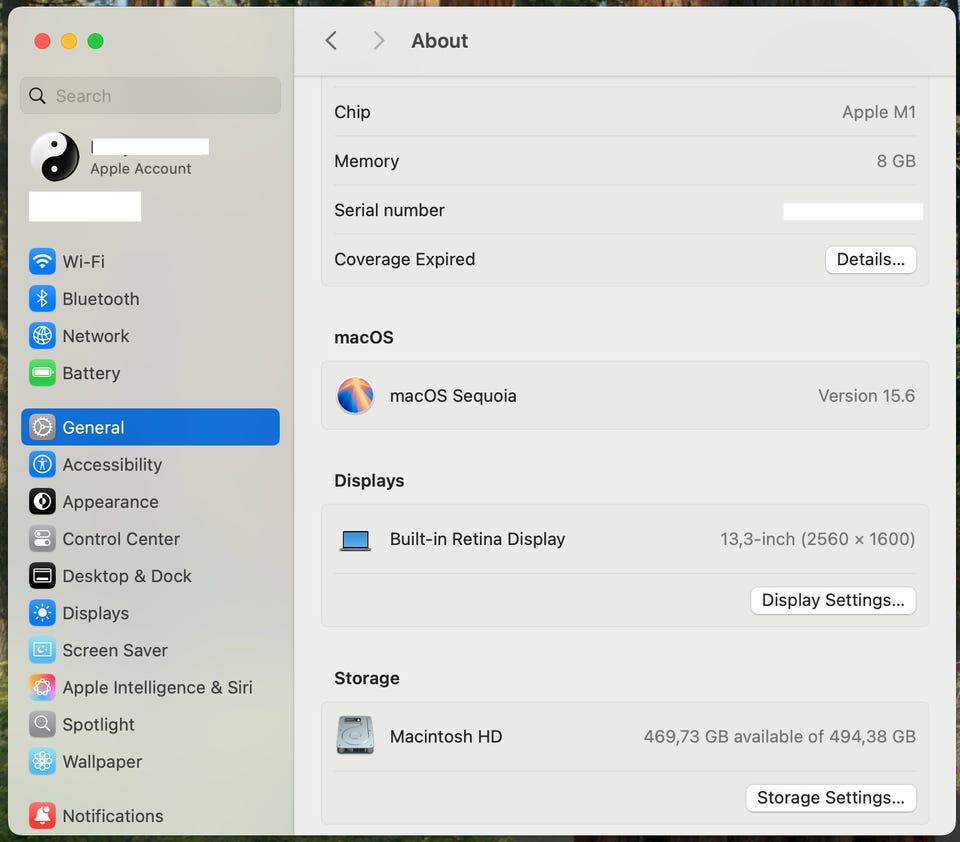The height and width of the screenshot is (842, 960).
Task: Select Bluetooth label in the sidebar
Action: coord(101,299)
